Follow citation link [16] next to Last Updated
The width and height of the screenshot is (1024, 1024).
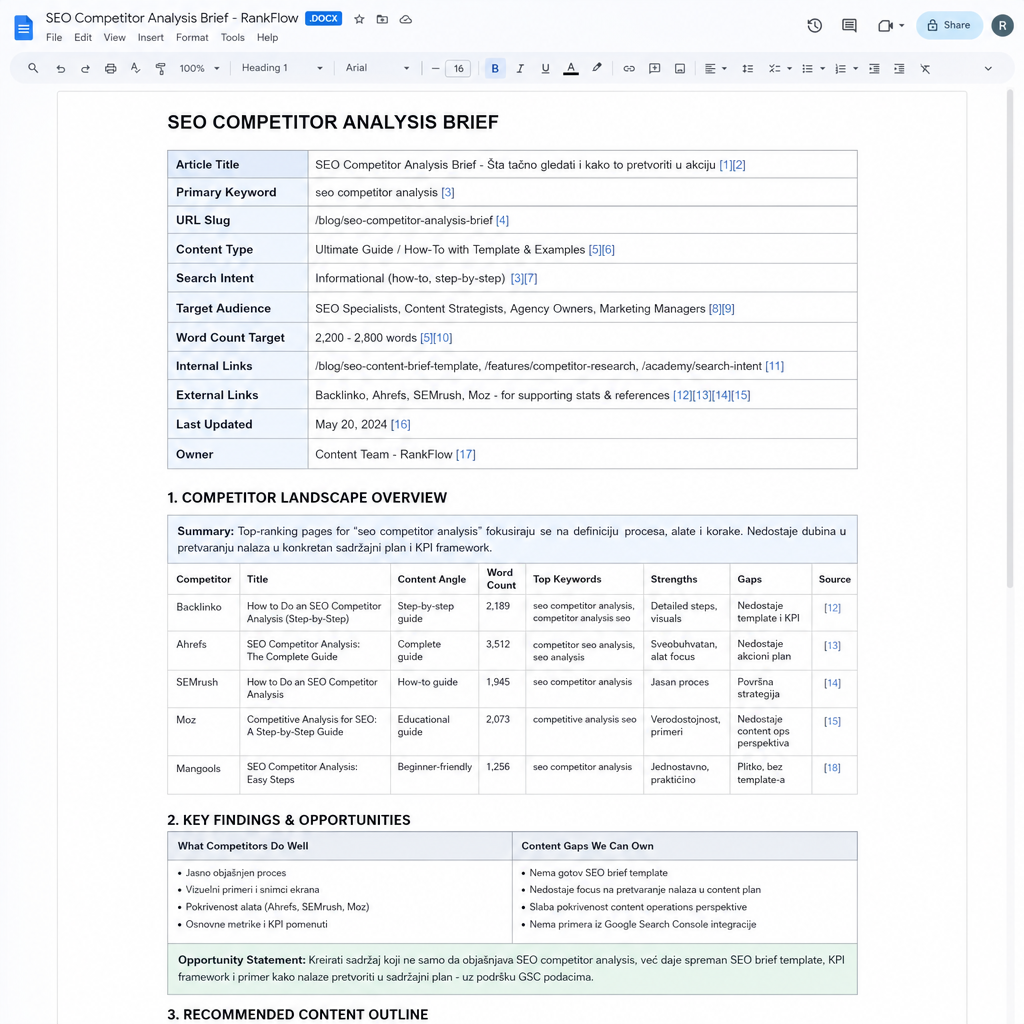click(x=400, y=424)
